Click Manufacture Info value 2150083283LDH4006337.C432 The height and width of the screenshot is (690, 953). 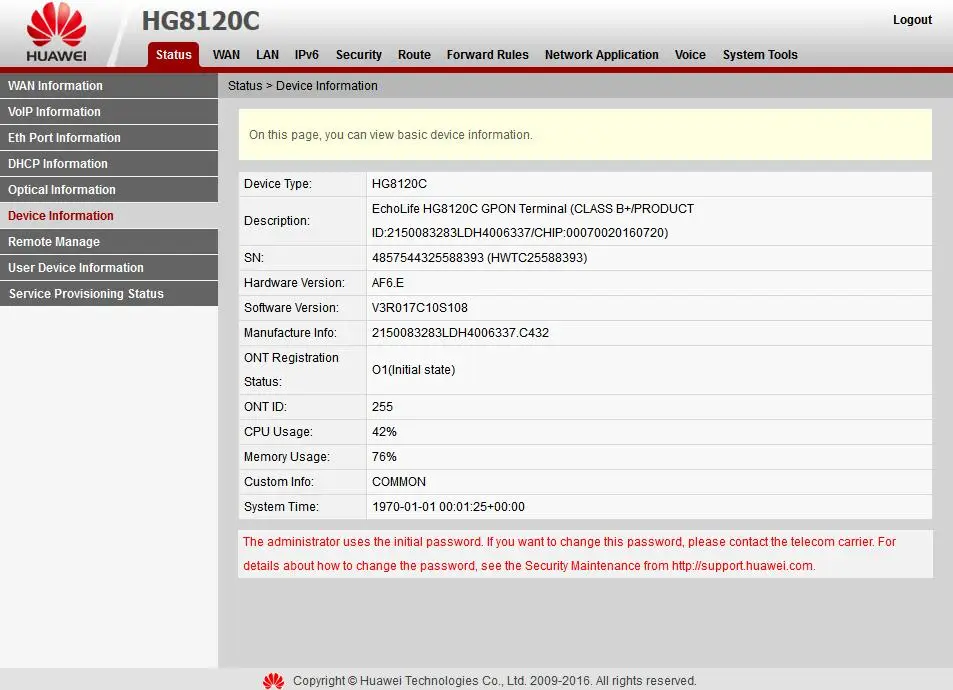460,333
